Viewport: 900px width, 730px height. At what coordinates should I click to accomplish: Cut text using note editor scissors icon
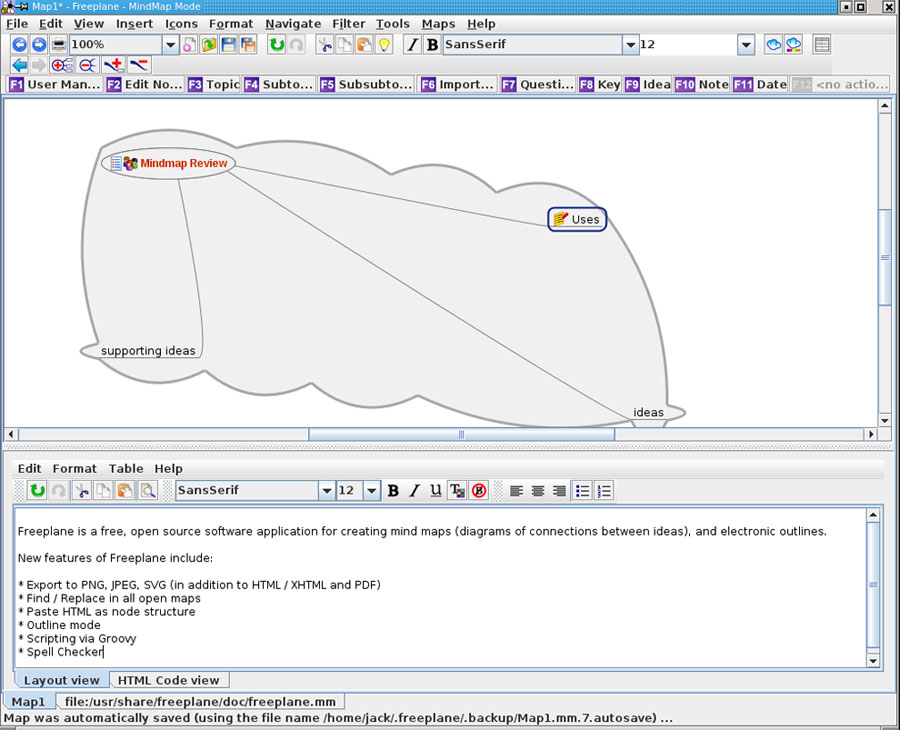click(x=82, y=490)
